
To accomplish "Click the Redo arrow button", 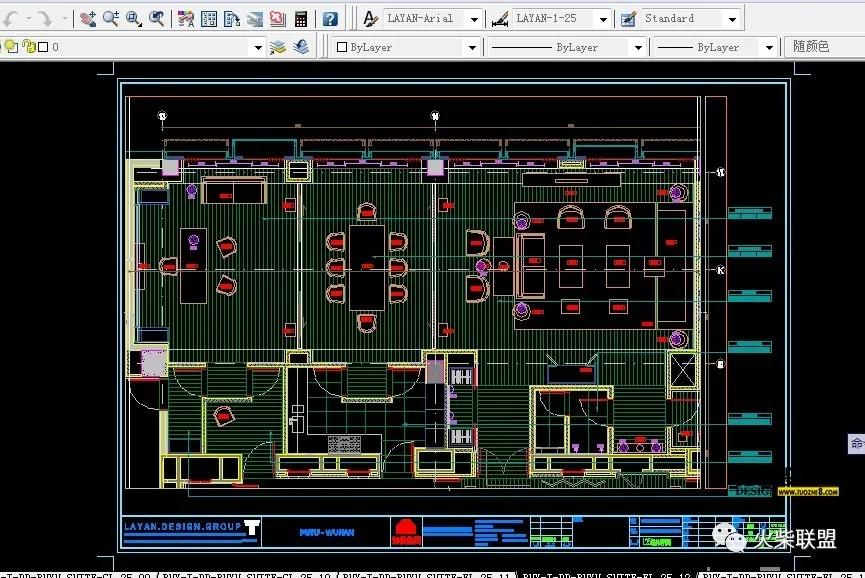I will click(44, 19).
